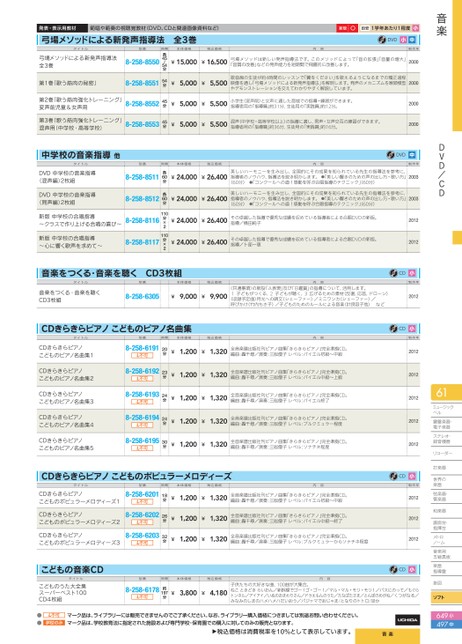
Task: Select the yellow 61 section tab
Action: pyautogui.click(x=446, y=393)
